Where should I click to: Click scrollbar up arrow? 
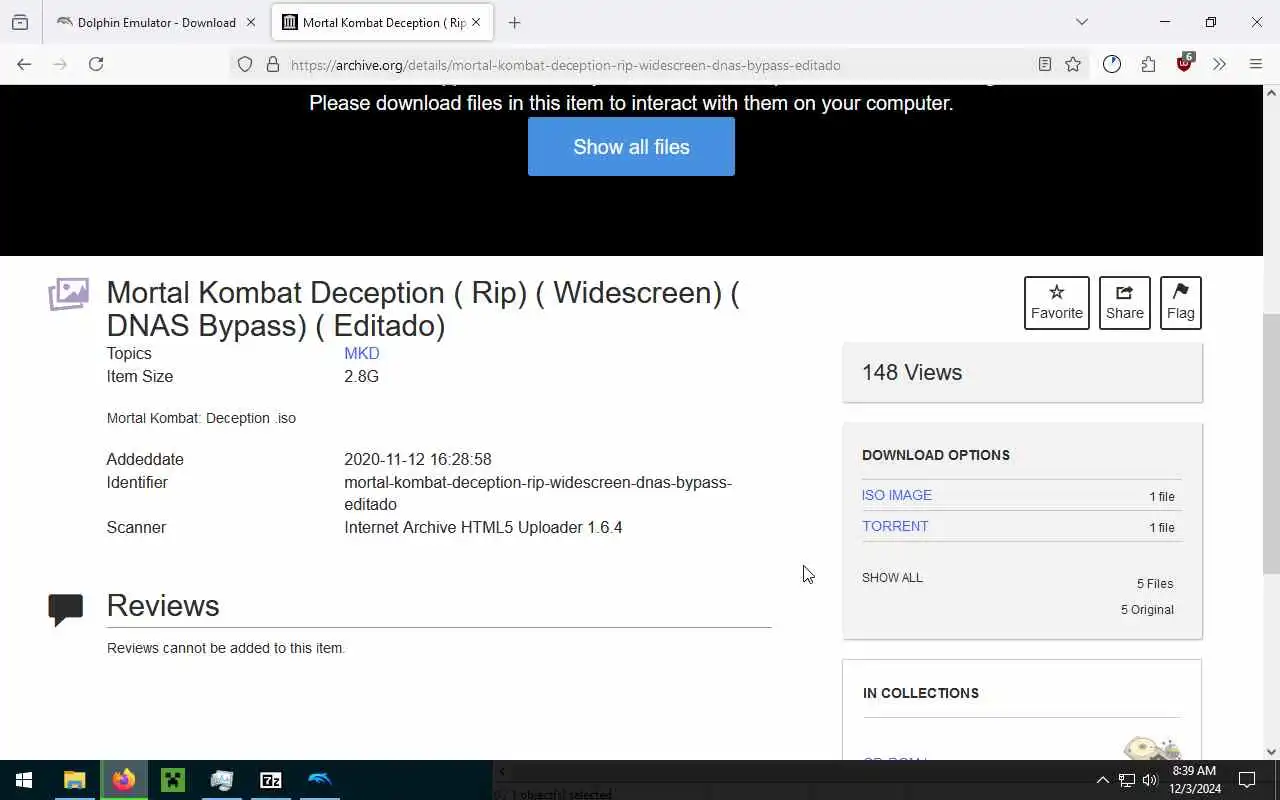tap(1271, 93)
